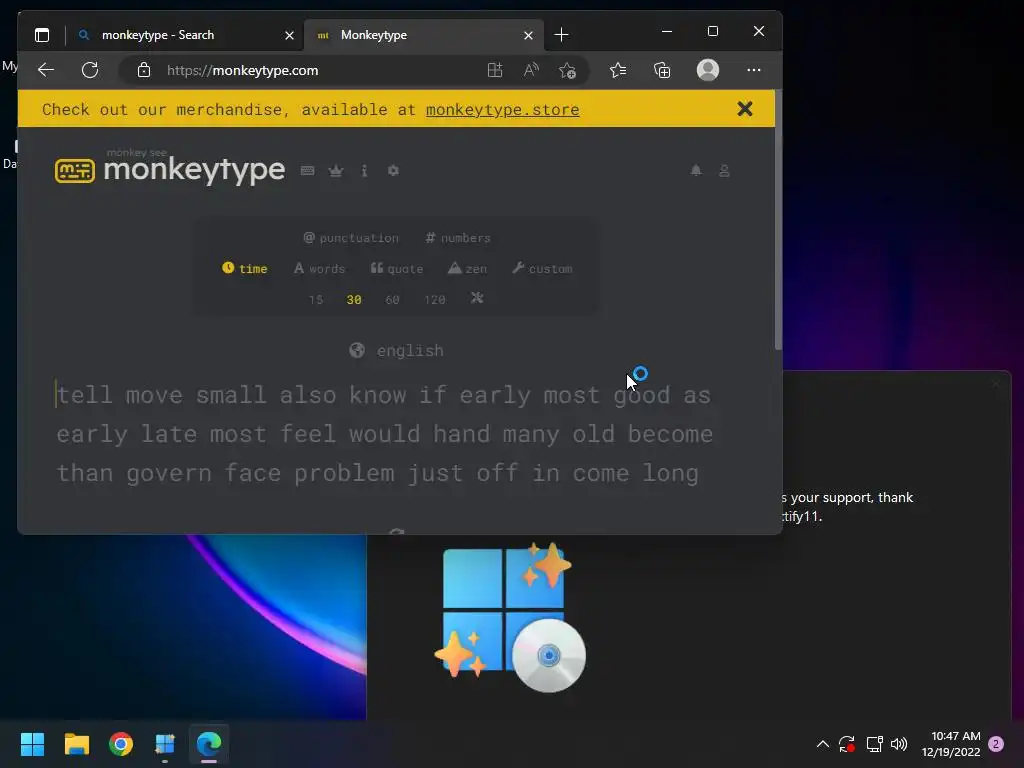Add this page to favorites

tap(568, 70)
